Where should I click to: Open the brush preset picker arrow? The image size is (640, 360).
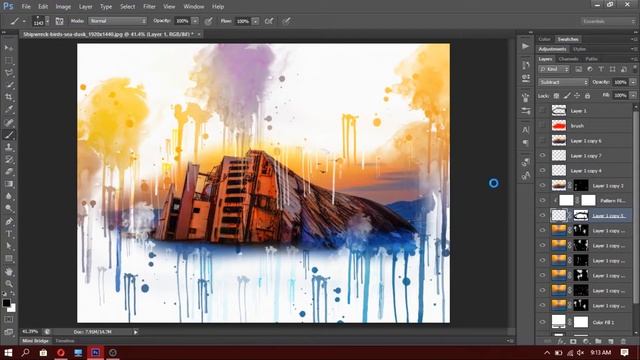coord(47,21)
